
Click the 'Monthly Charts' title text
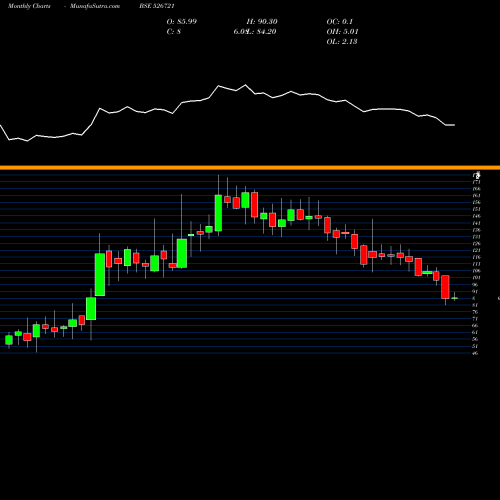29,6
